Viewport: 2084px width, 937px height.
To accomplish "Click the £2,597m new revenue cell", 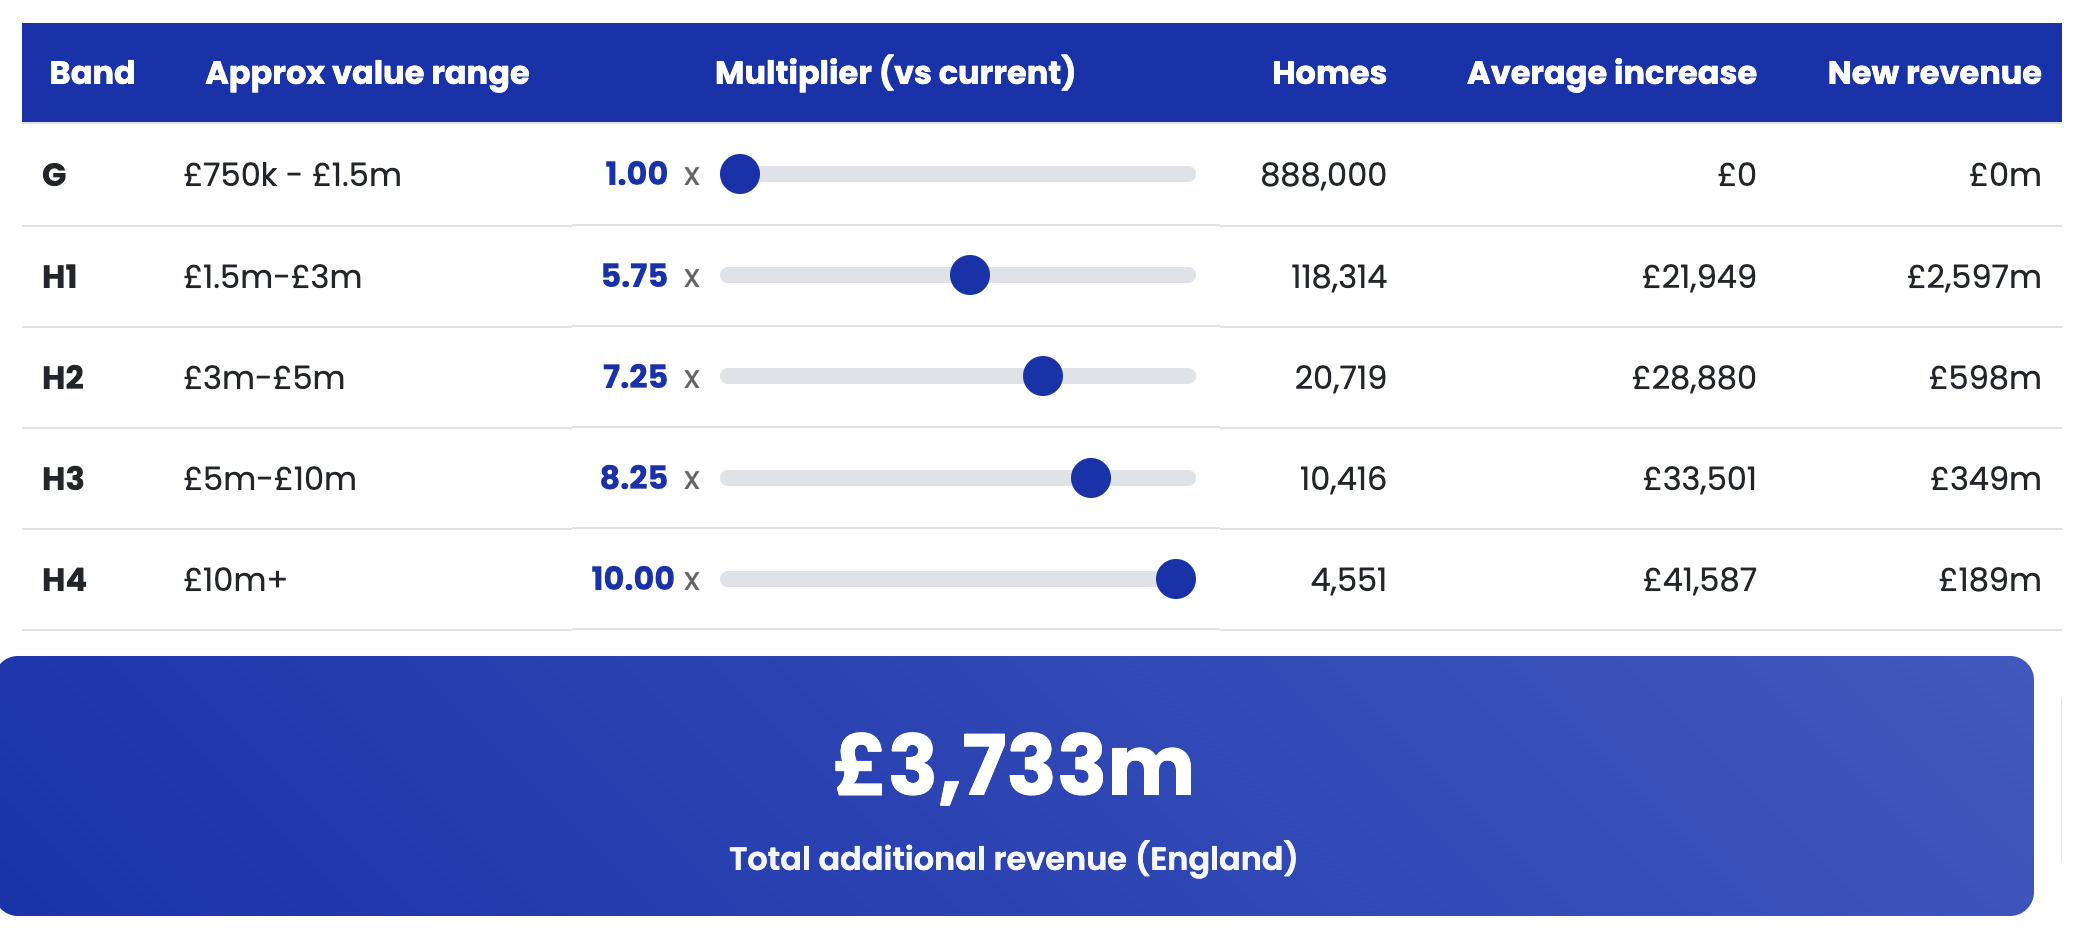I will coord(1973,277).
